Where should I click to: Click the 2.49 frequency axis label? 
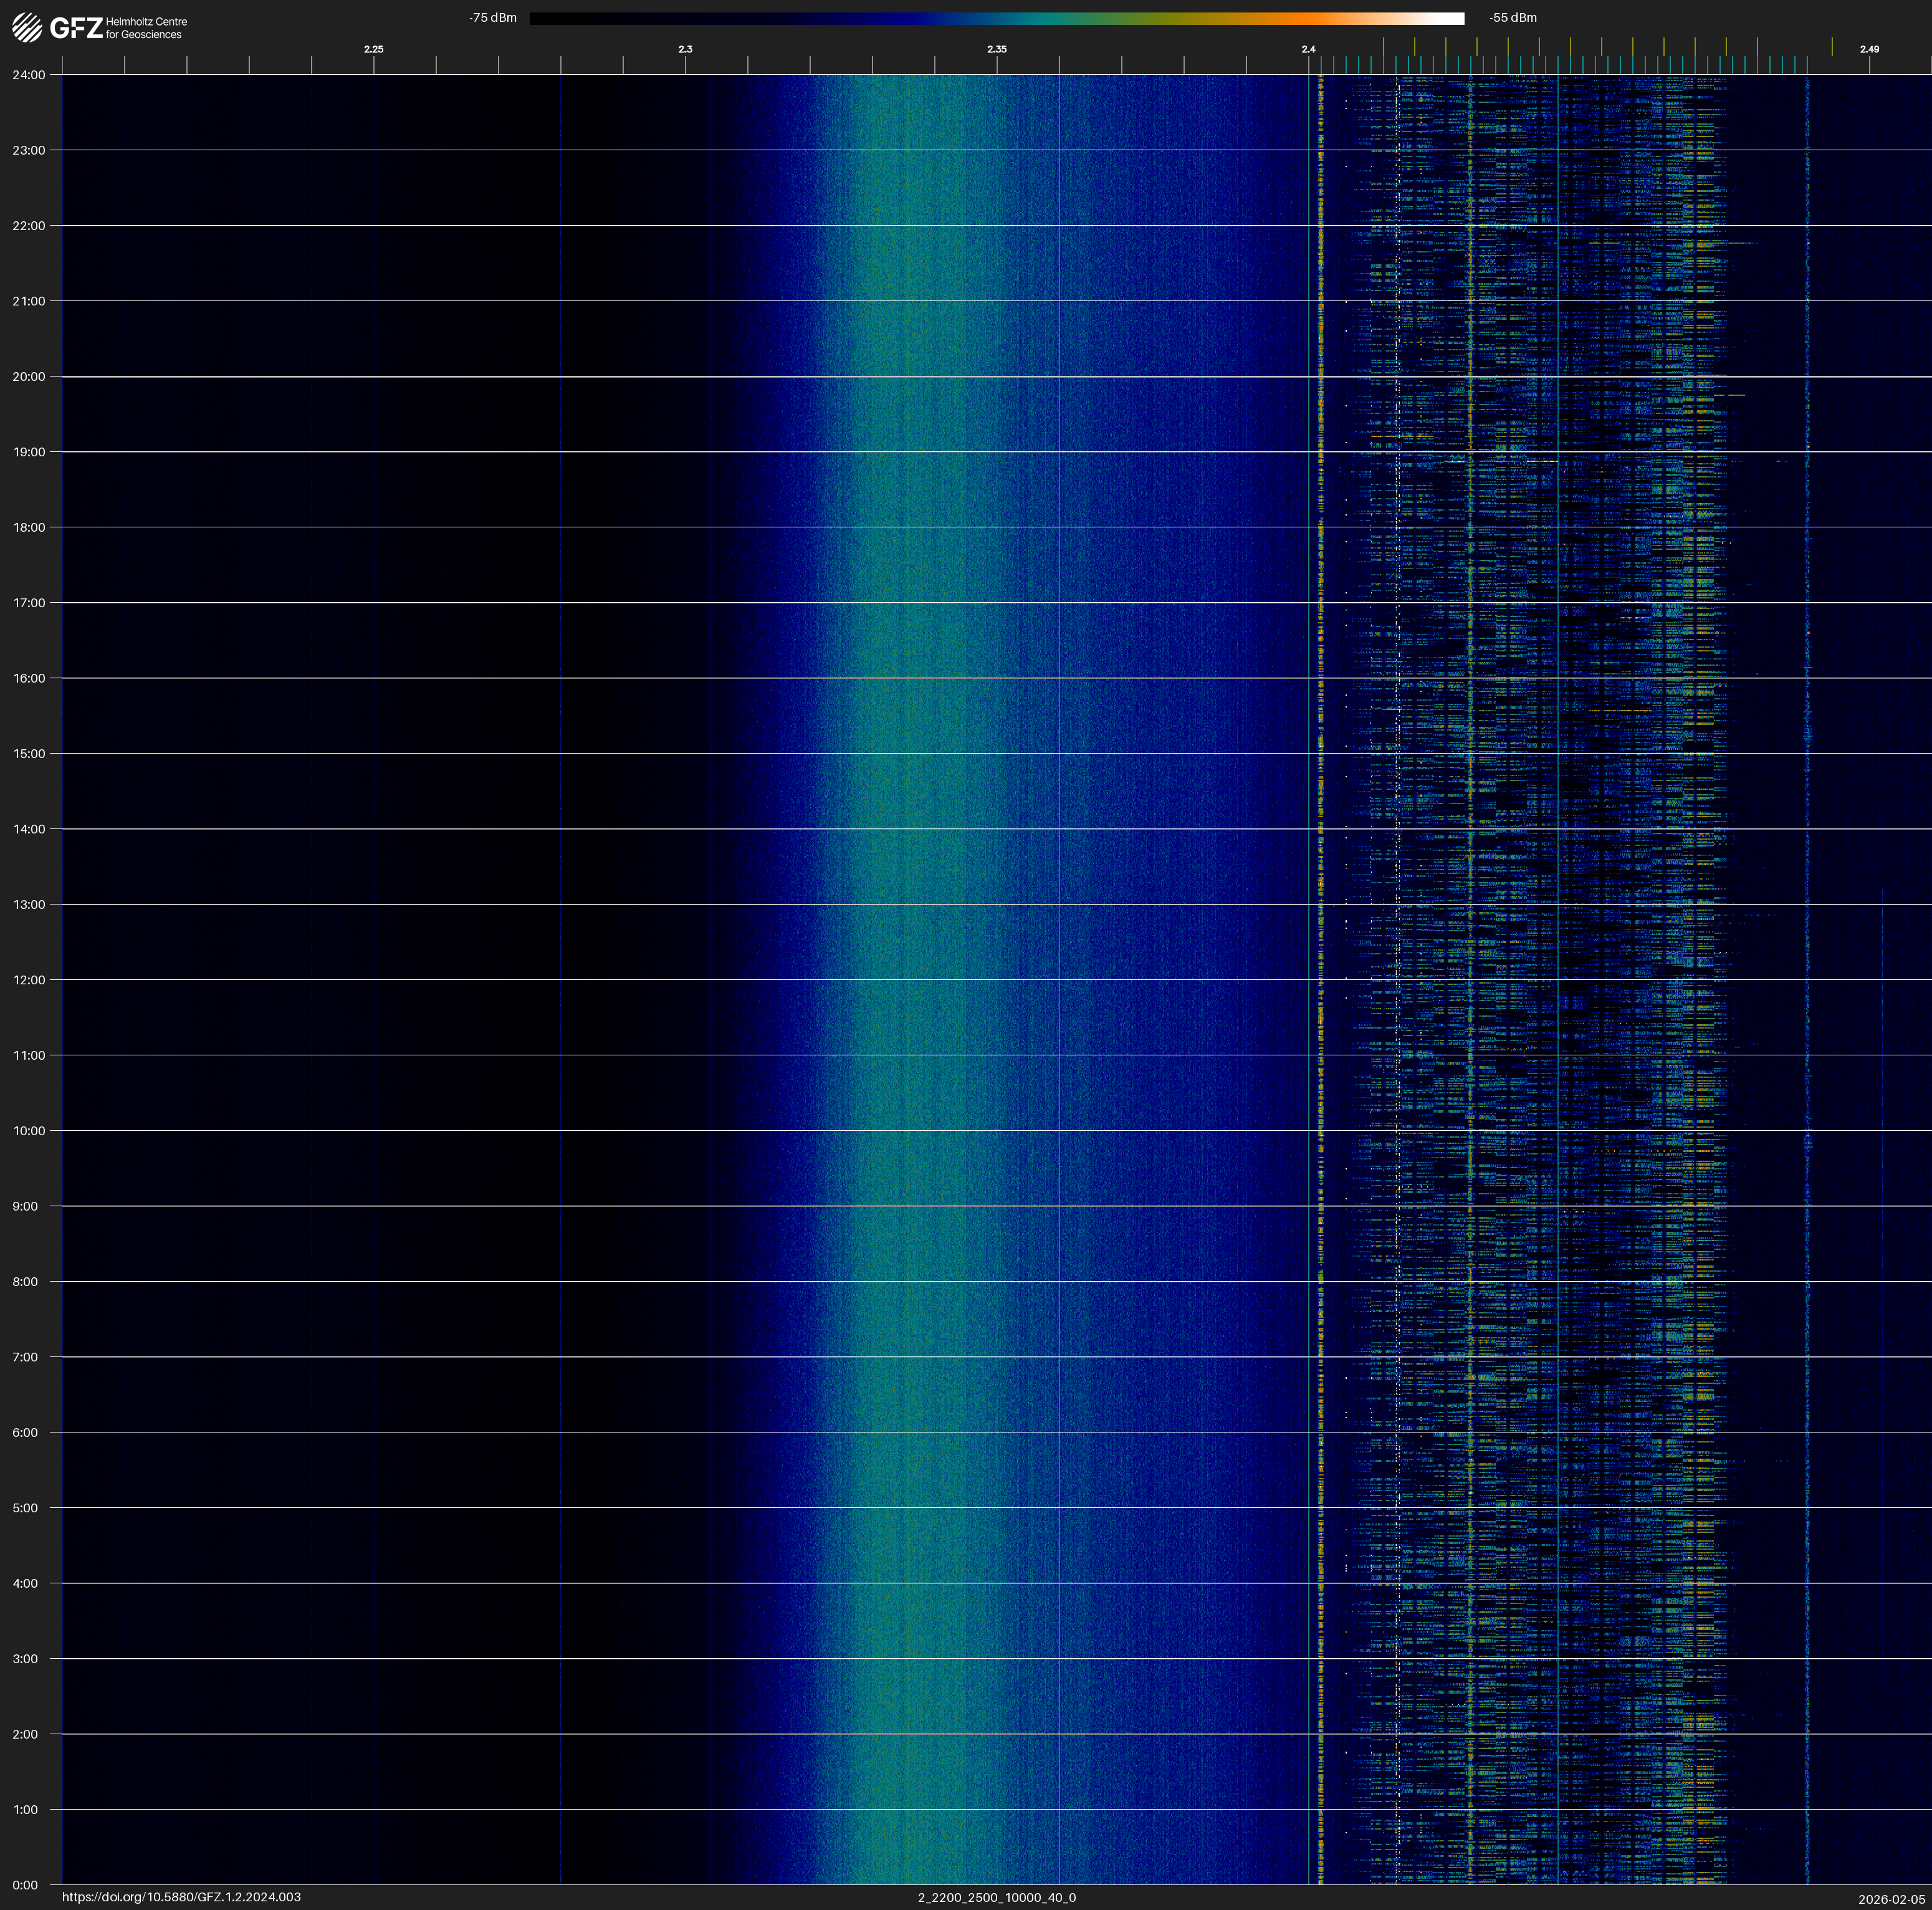pyautogui.click(x=1868, y=49)
